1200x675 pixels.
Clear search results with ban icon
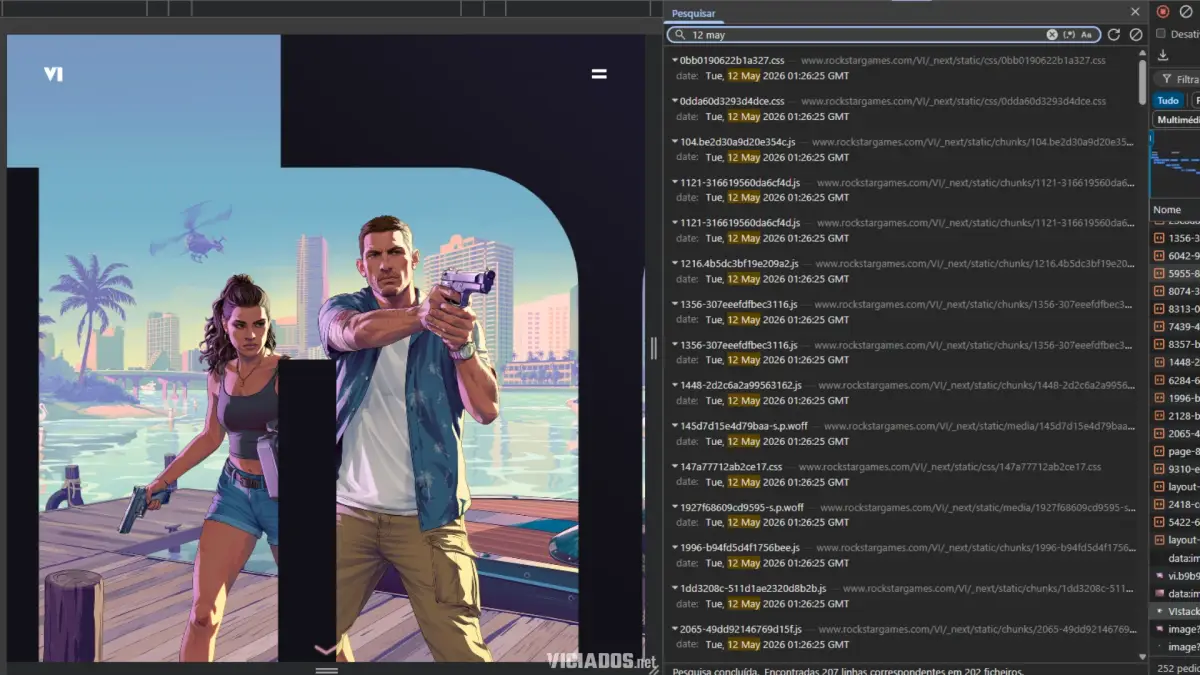1136,35
